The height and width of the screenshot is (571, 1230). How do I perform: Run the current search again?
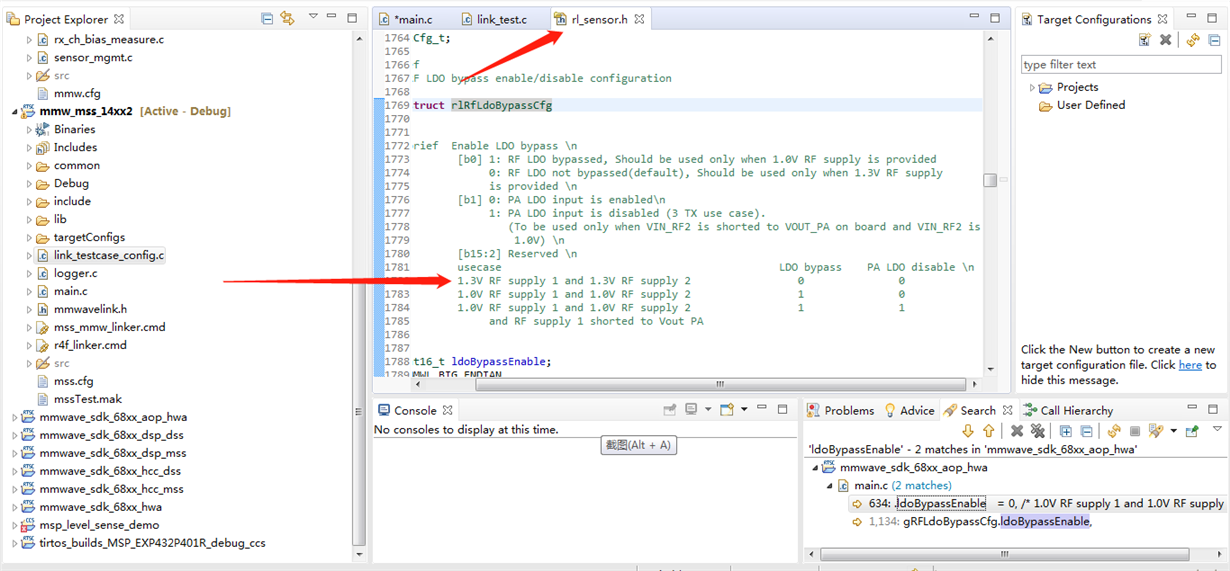point(1114,431)
